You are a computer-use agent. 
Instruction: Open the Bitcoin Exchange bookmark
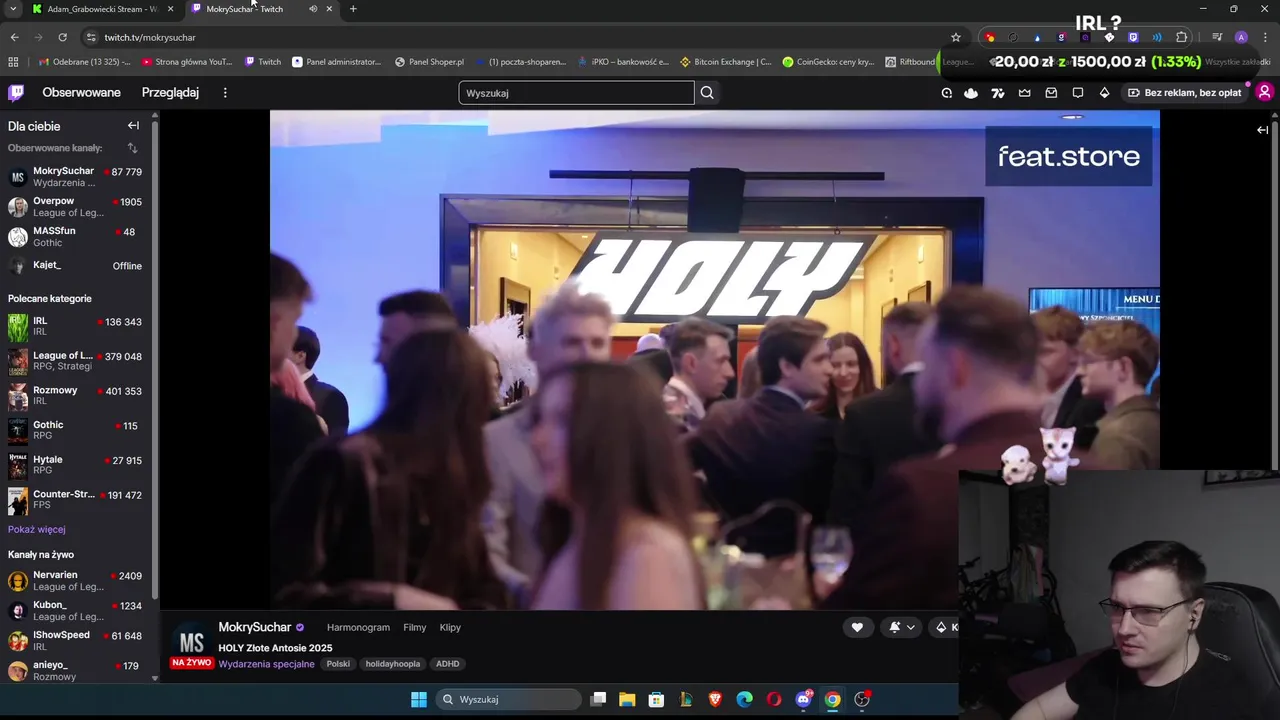tap(726, 62)
